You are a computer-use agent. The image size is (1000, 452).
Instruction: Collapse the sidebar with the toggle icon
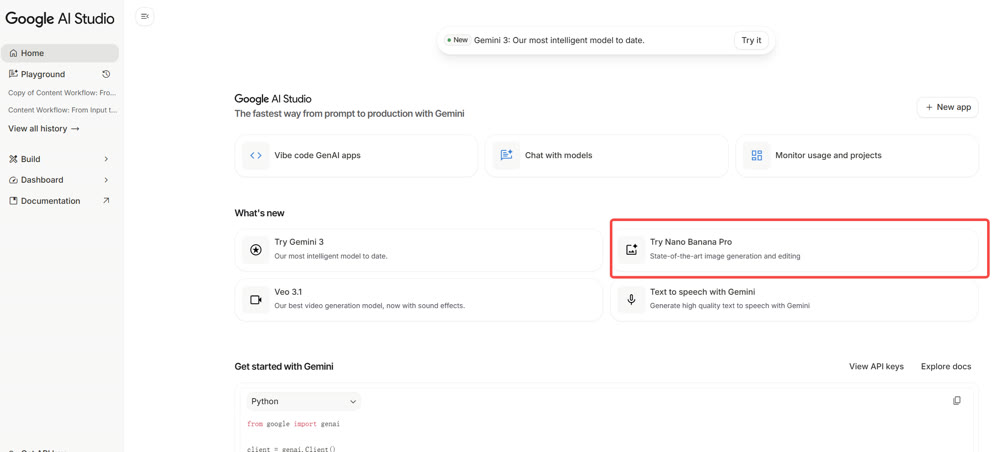pyautogui.click(x=145, y=17)
